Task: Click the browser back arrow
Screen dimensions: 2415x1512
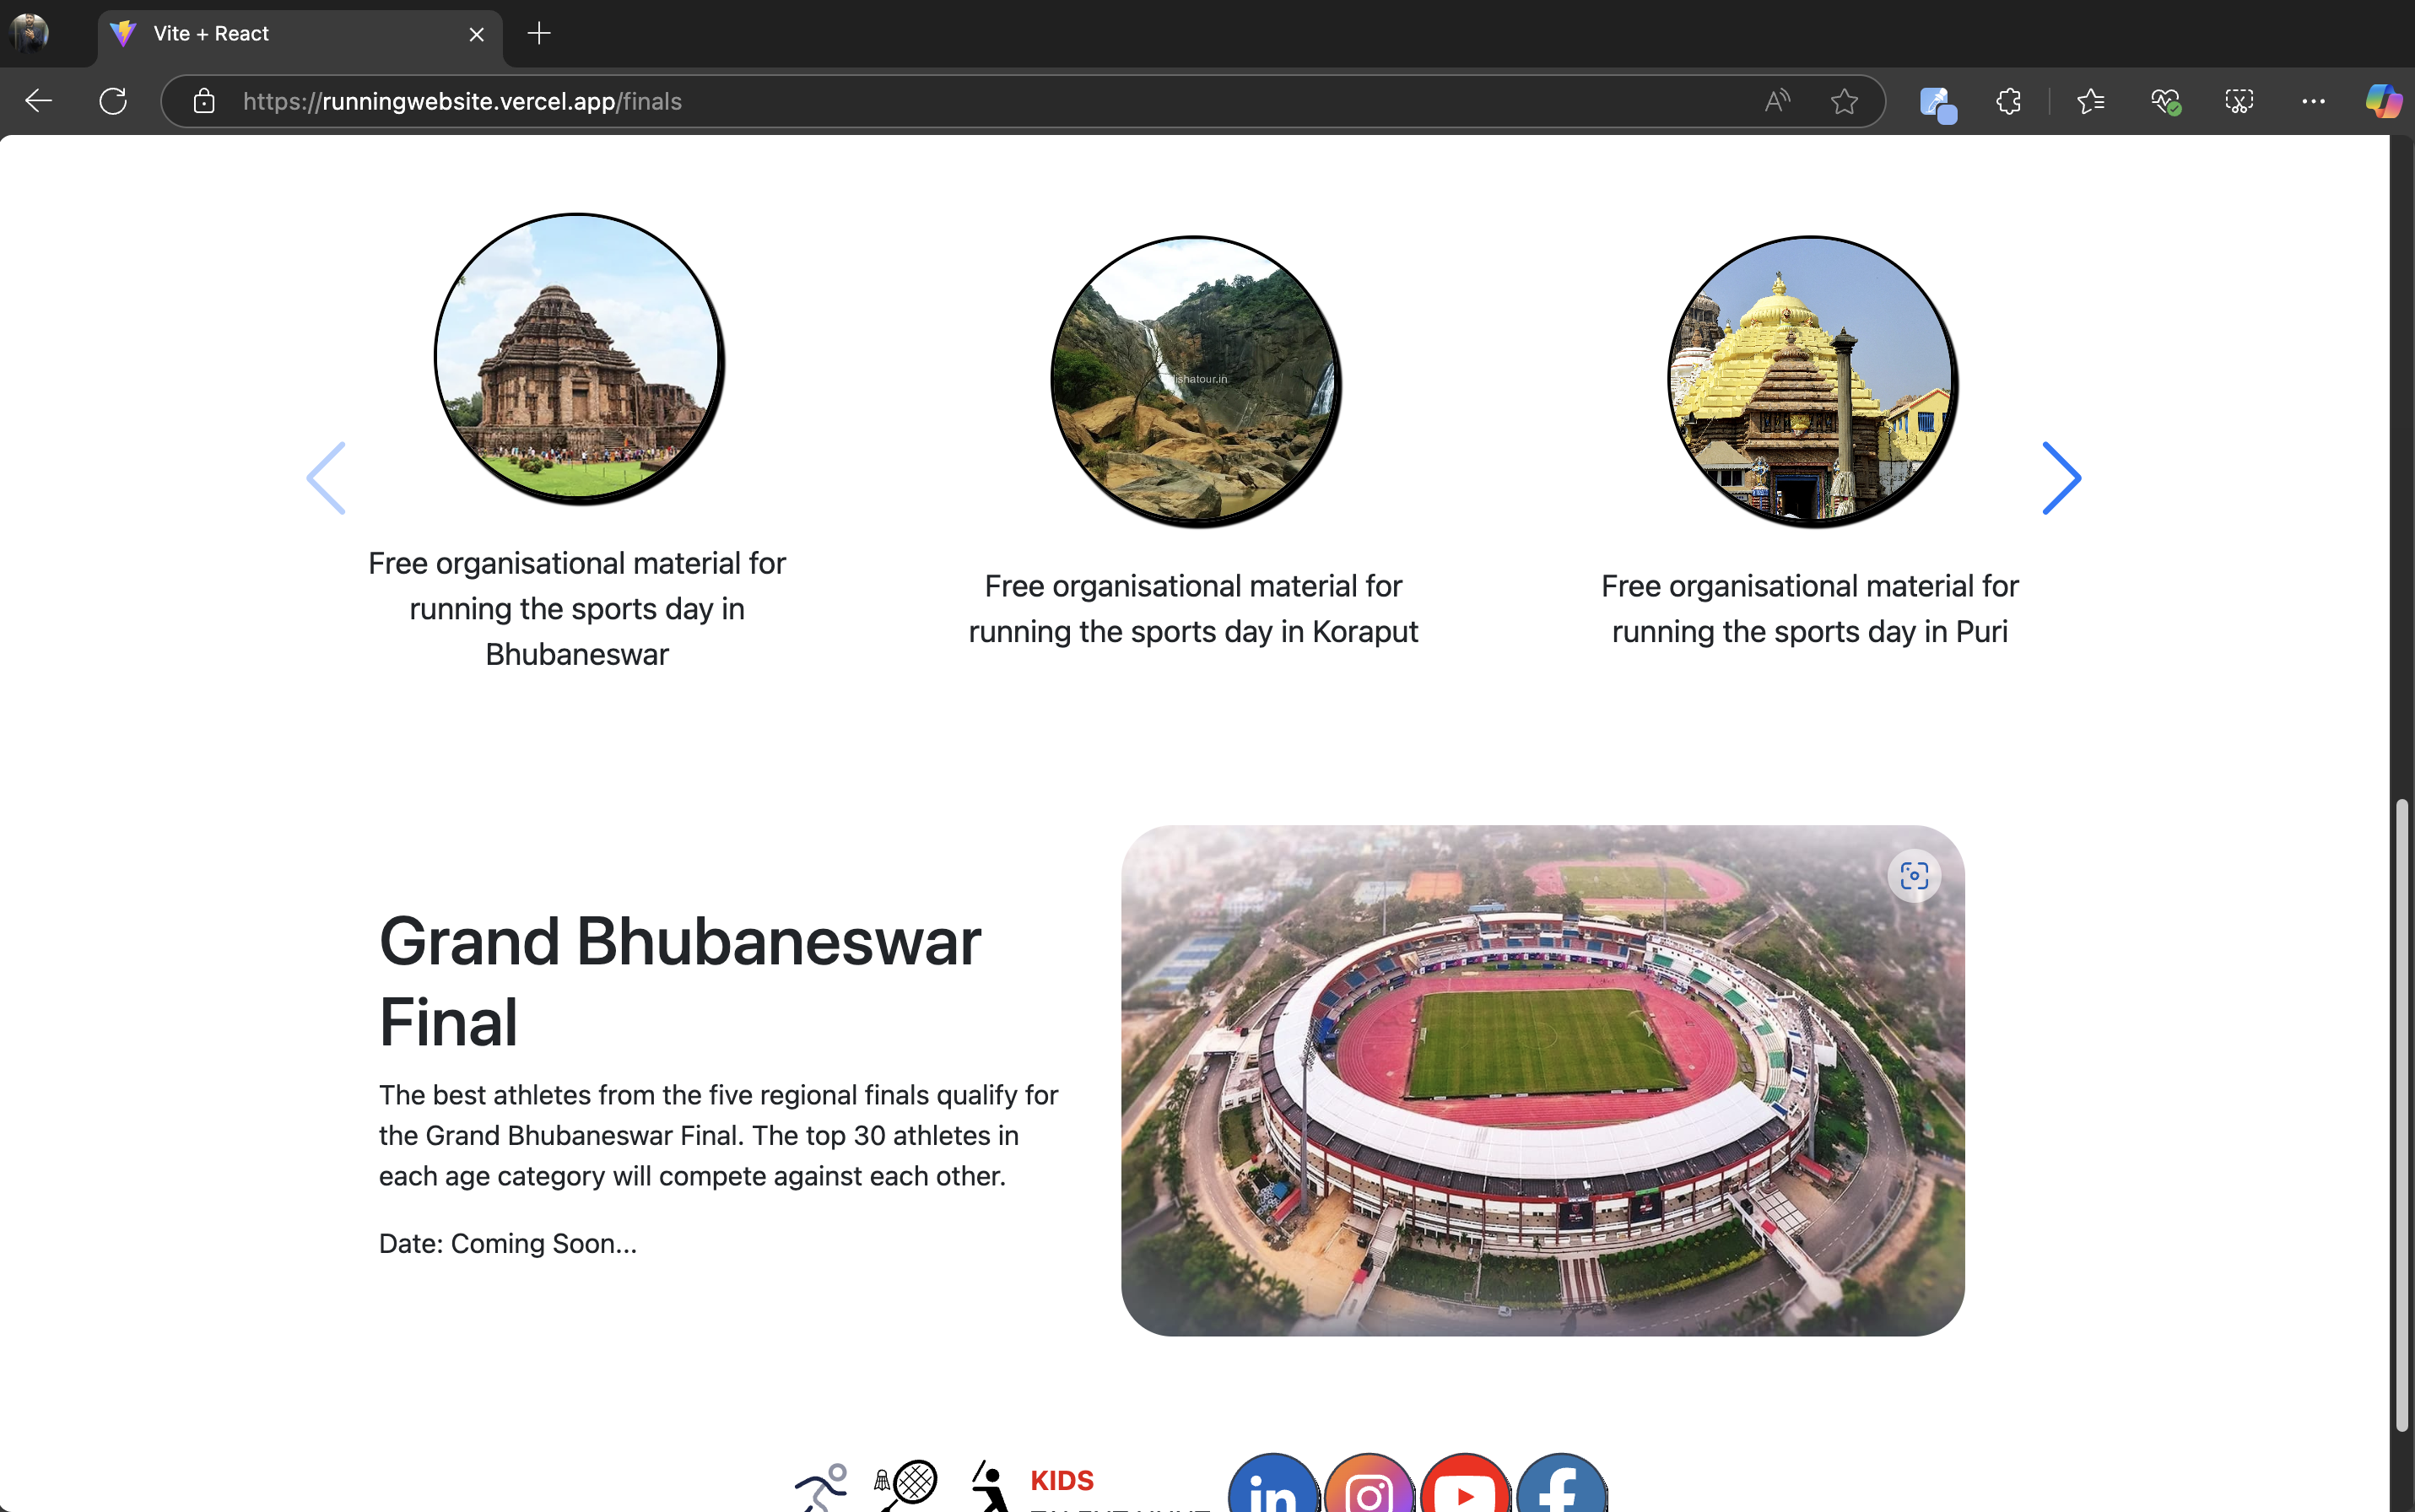Action: 39,101
